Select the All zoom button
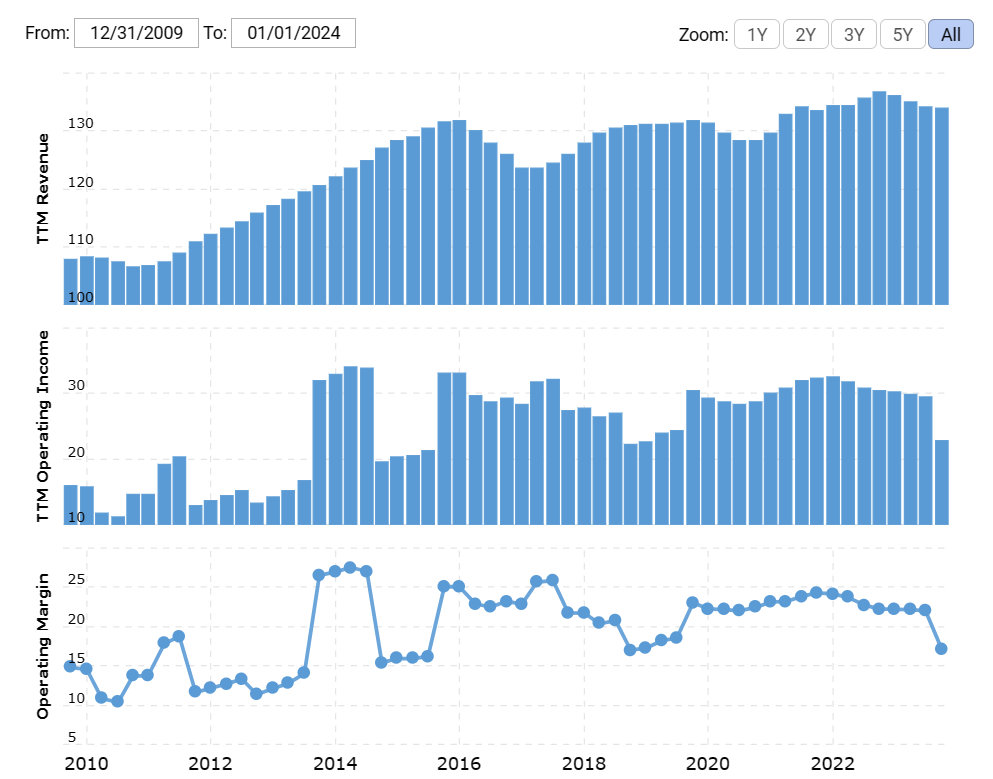 pyautogui.click(x=950, y=34)
